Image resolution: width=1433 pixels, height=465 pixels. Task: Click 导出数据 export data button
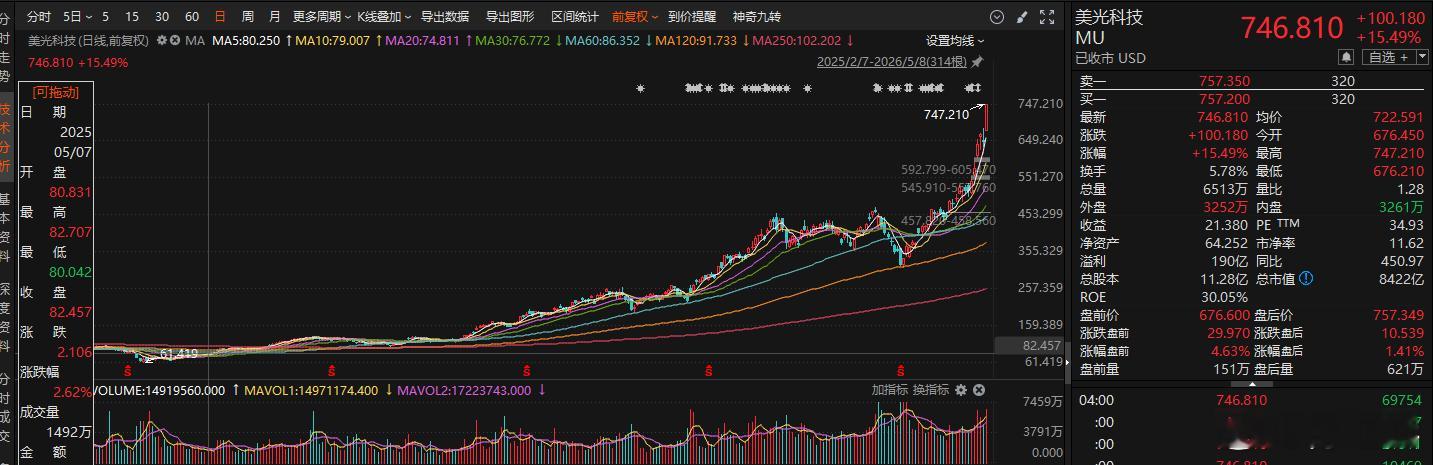445,17
